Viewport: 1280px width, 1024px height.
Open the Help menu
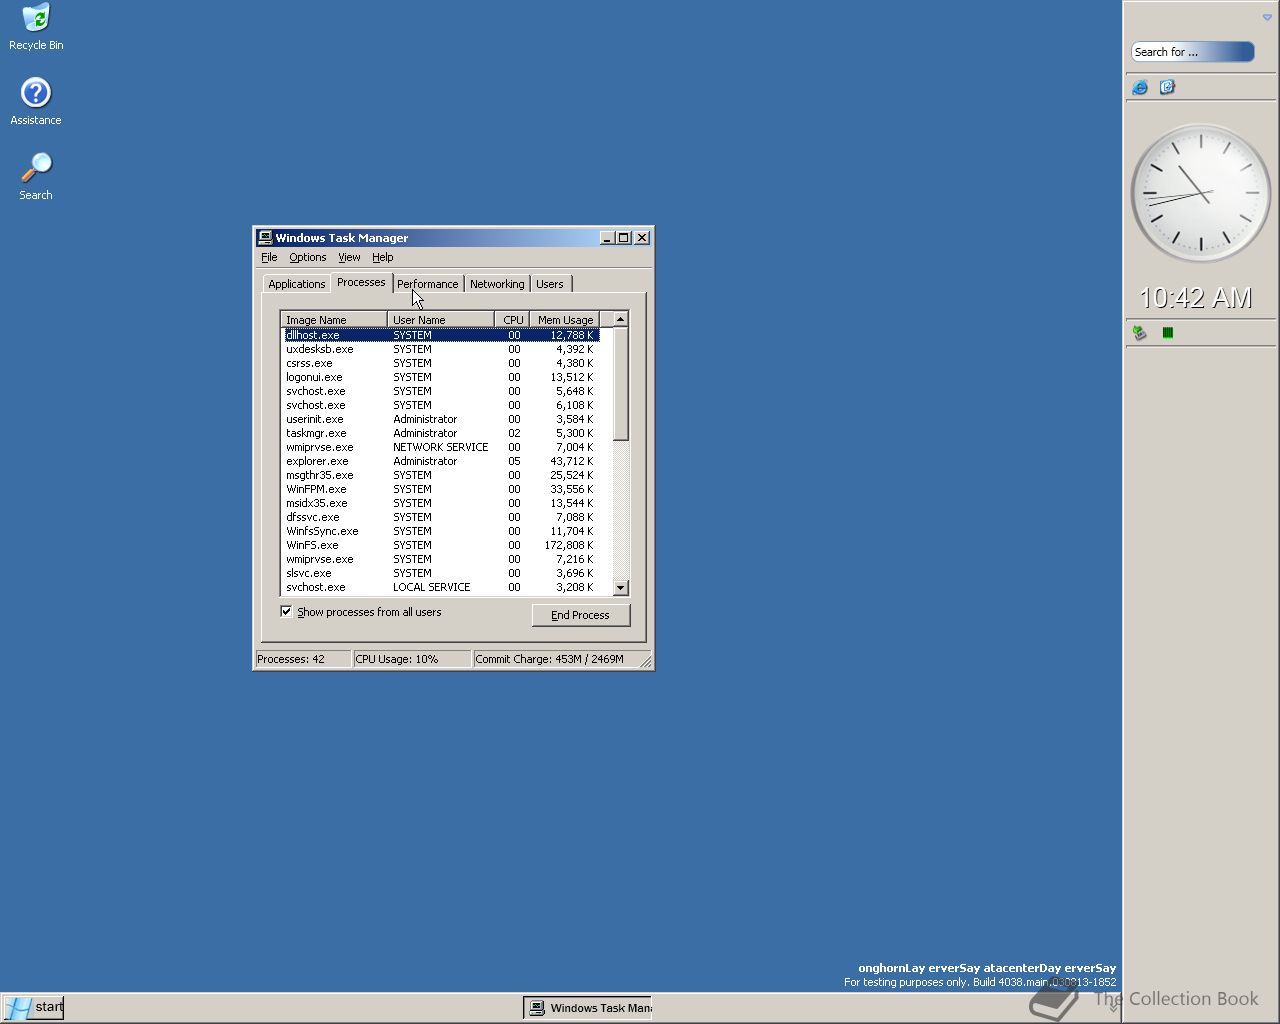[x=383, y=257]
